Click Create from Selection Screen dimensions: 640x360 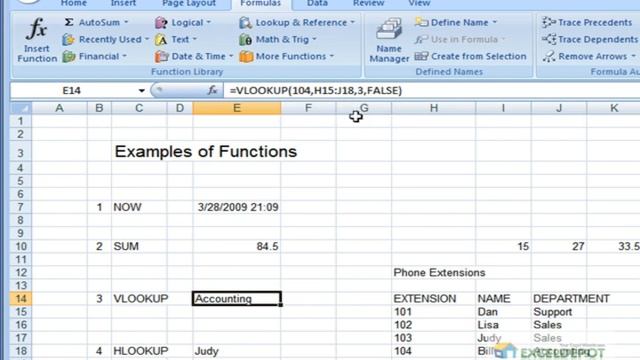[470, 56]
